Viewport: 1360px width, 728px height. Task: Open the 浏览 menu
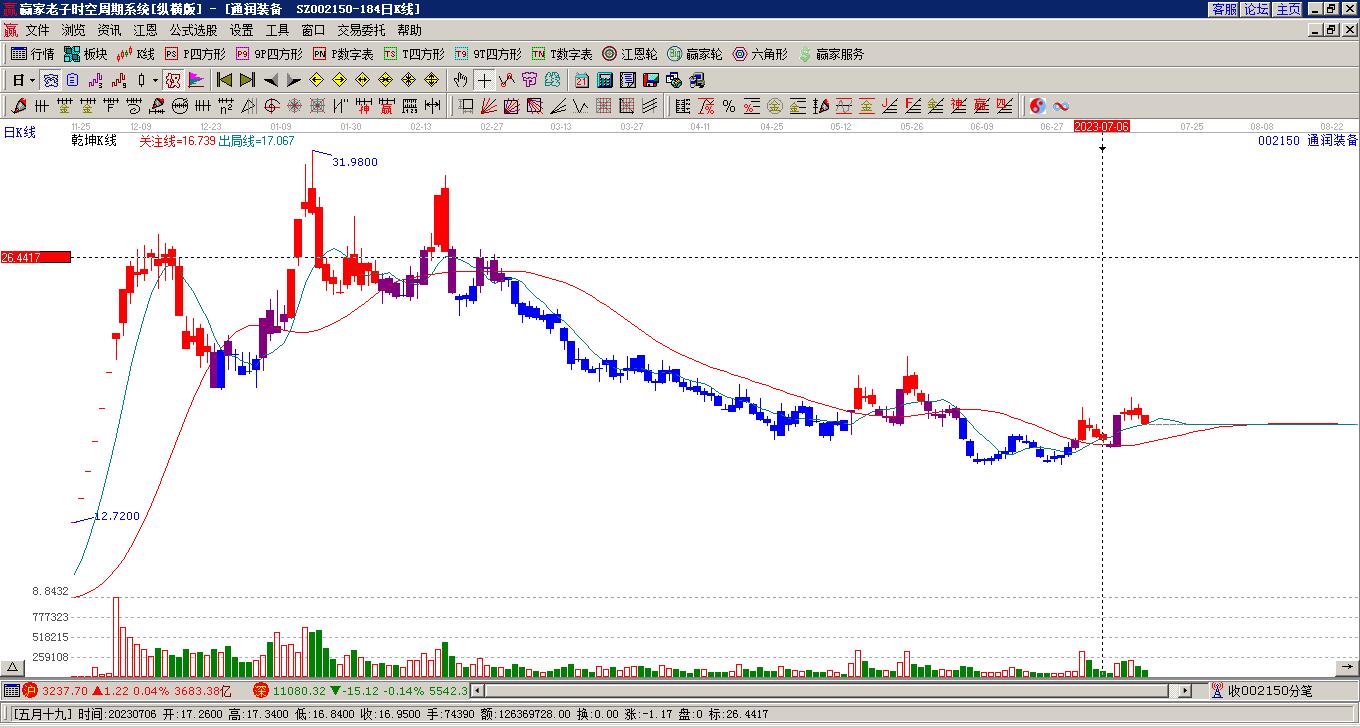tap(73, 31)
